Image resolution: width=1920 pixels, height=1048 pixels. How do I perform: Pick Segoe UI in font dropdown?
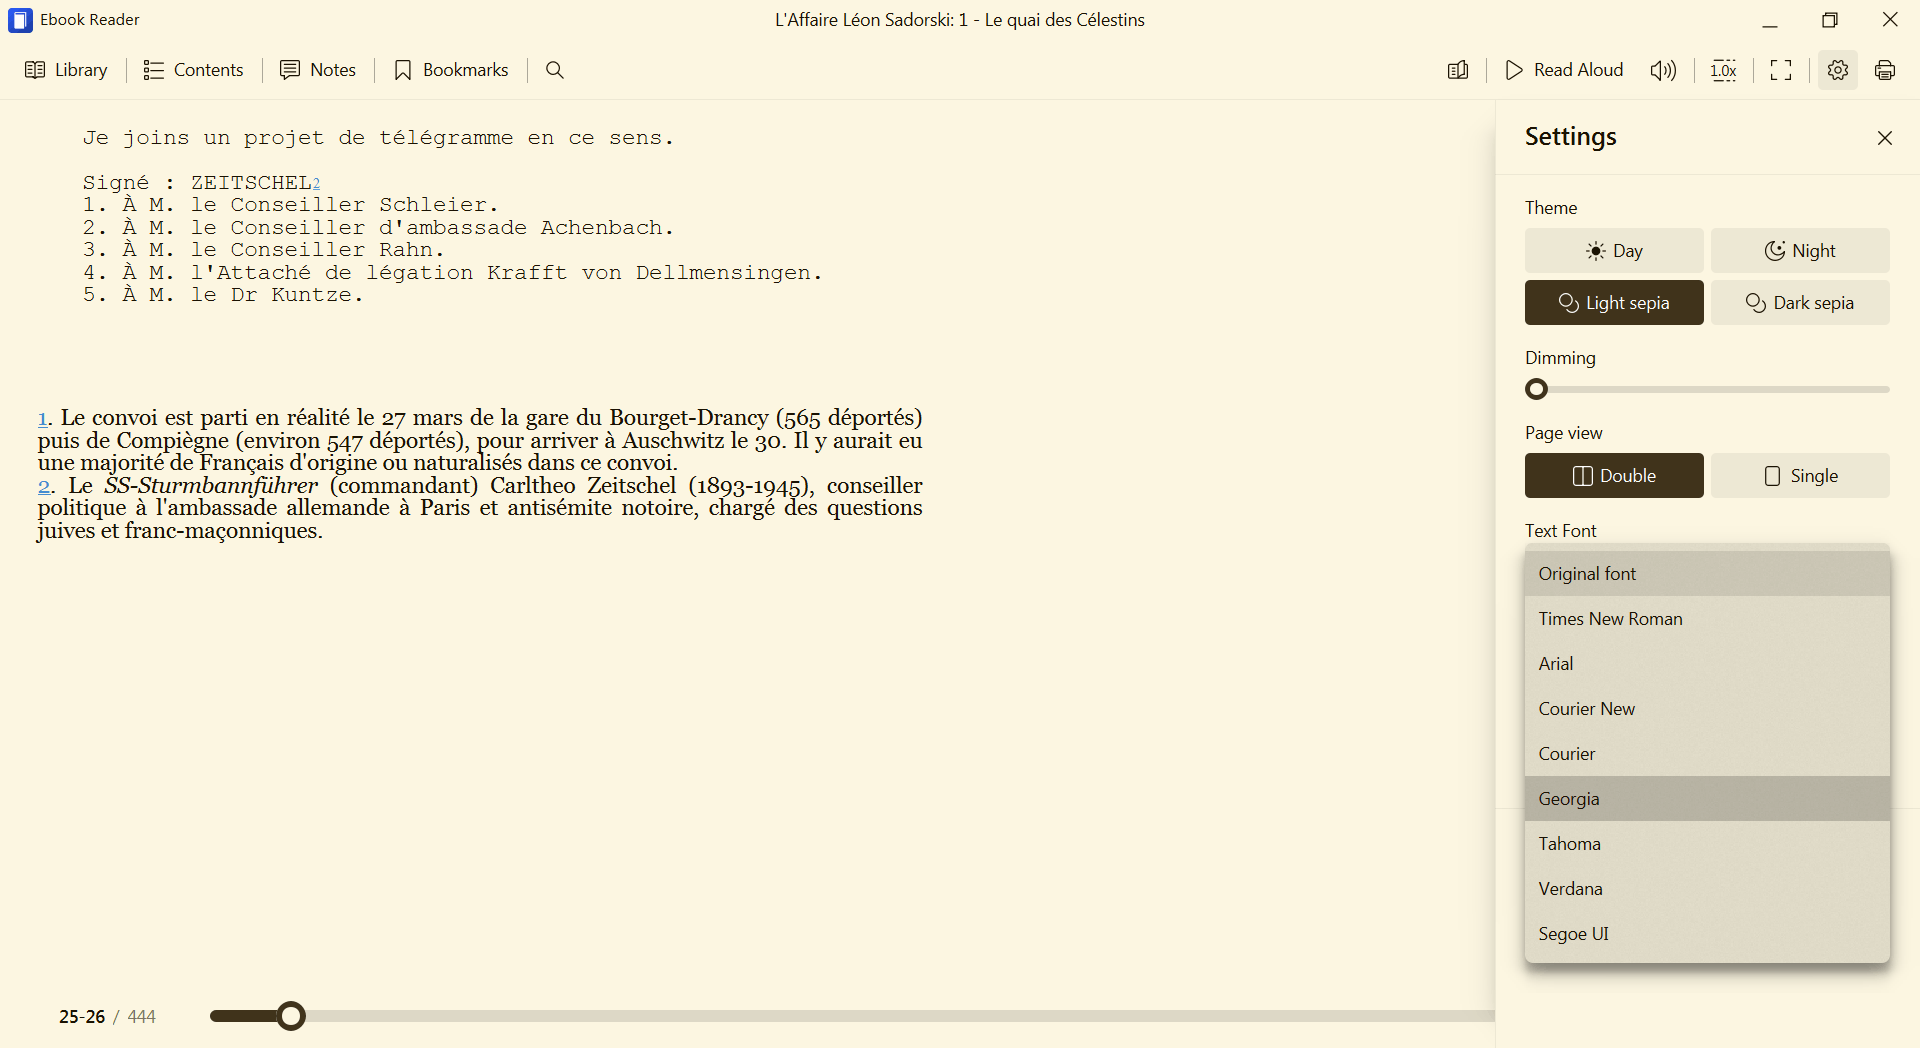pyautogui.click(x=1706, y=934)
